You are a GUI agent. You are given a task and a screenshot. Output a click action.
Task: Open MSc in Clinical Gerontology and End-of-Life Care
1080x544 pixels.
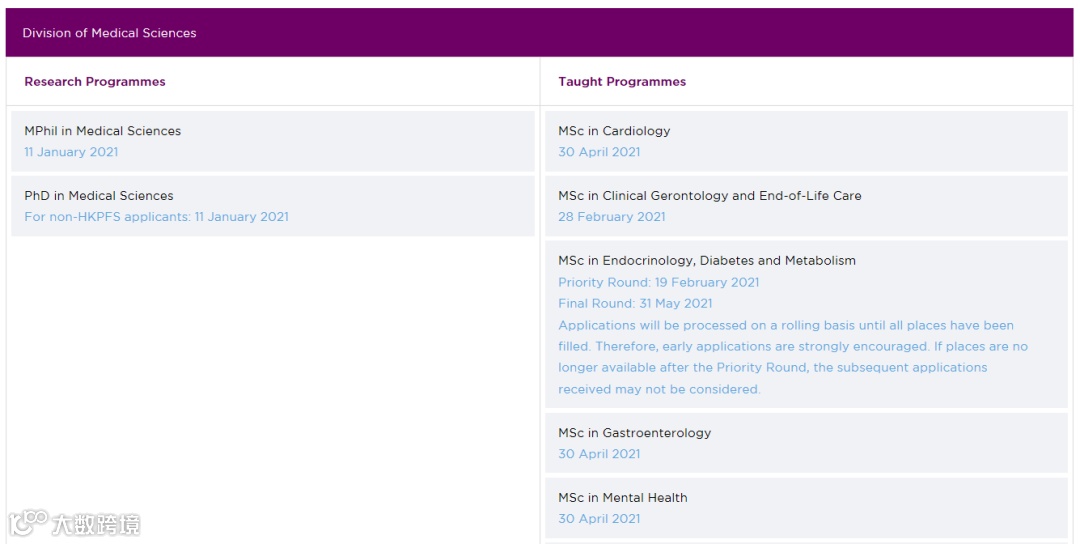pyautogui.click(x=709, y=196)
